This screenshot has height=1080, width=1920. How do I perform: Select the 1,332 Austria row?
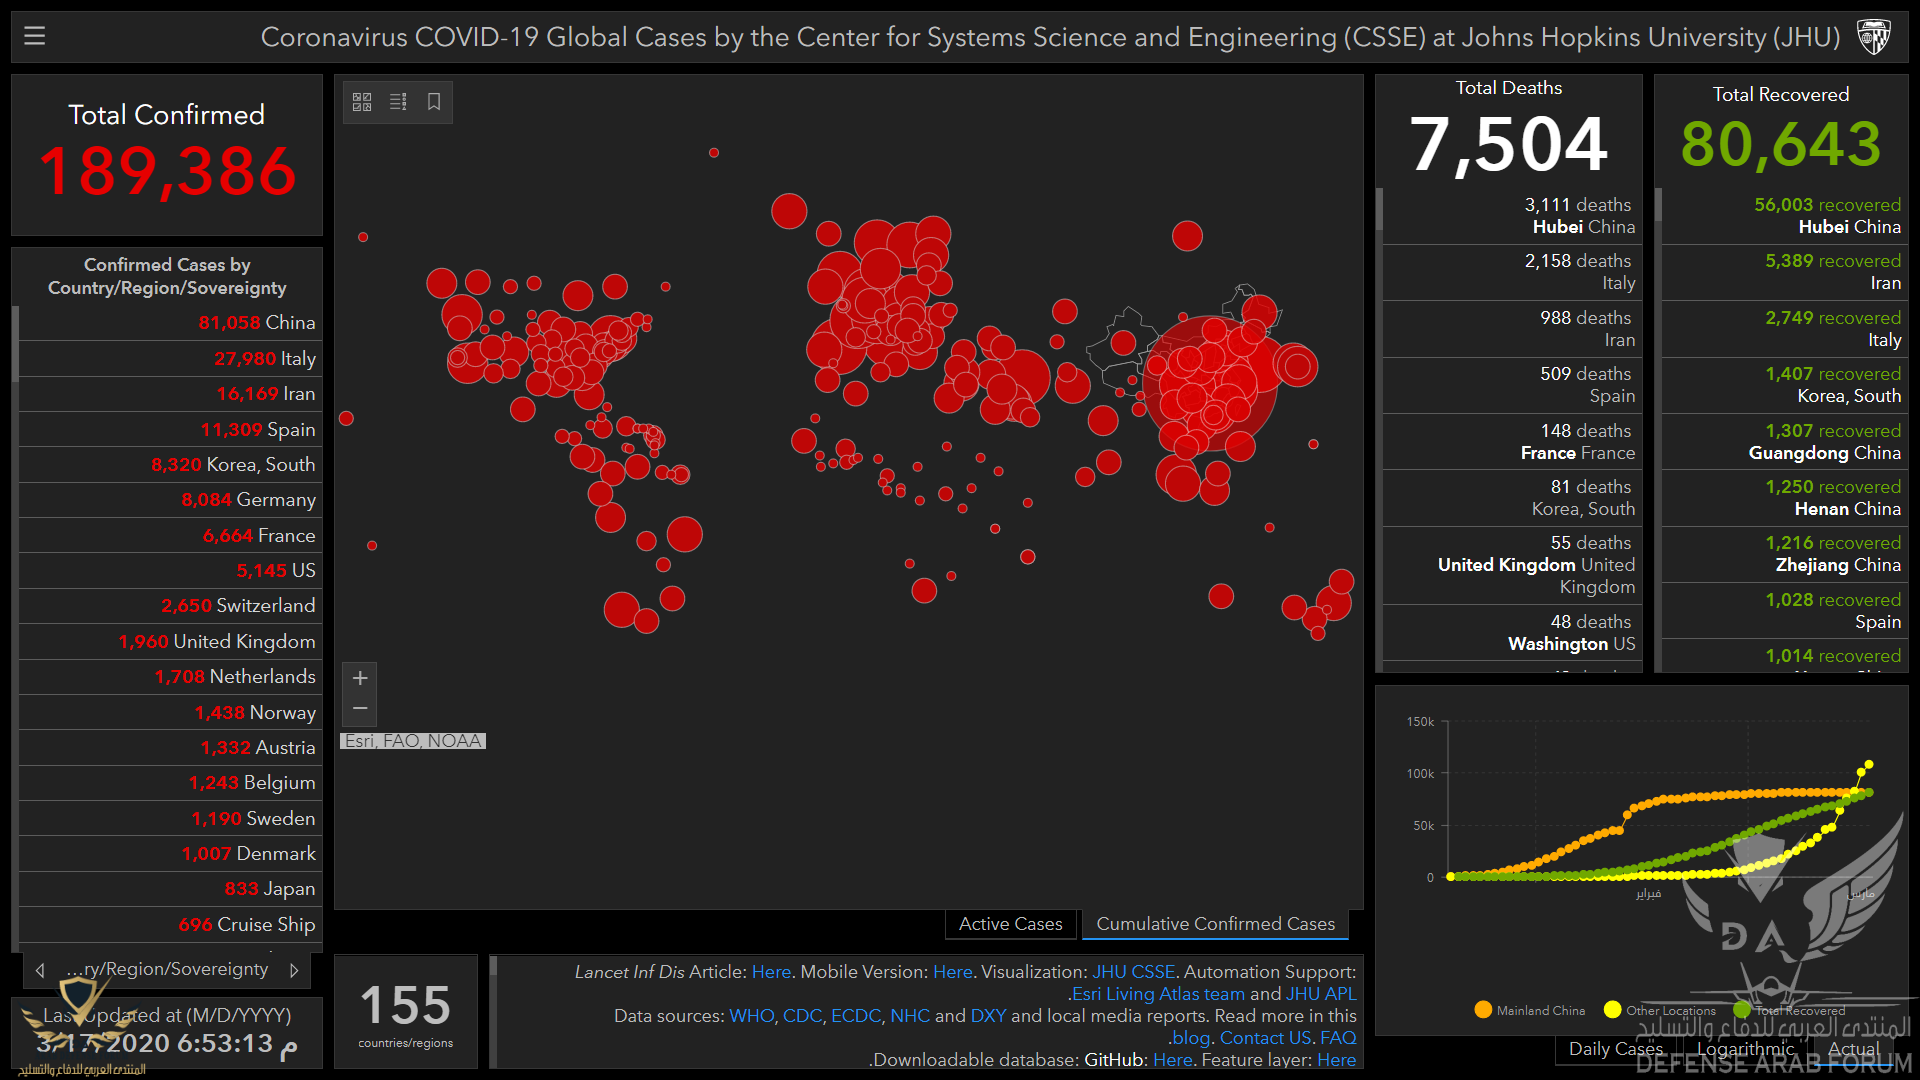[168, 748]
